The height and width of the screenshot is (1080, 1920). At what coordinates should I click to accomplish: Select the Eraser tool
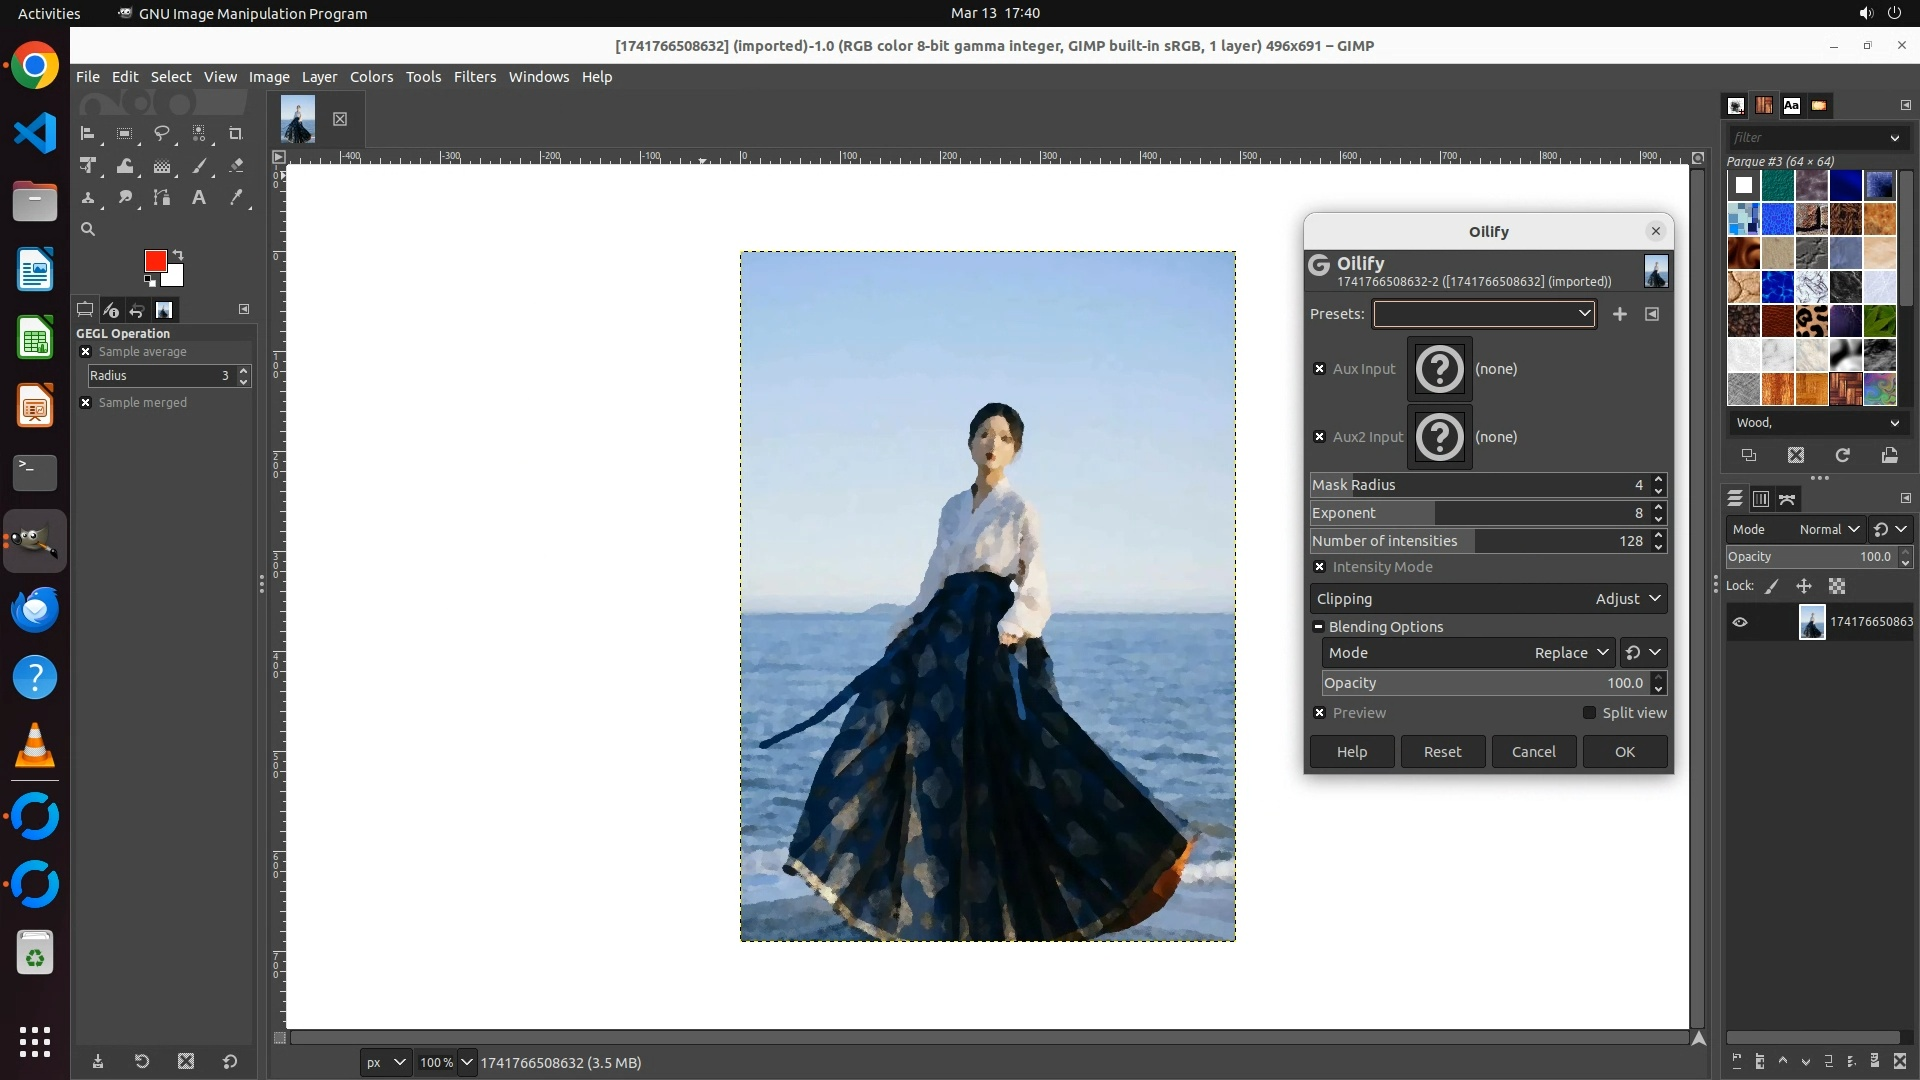coord(236,166)
